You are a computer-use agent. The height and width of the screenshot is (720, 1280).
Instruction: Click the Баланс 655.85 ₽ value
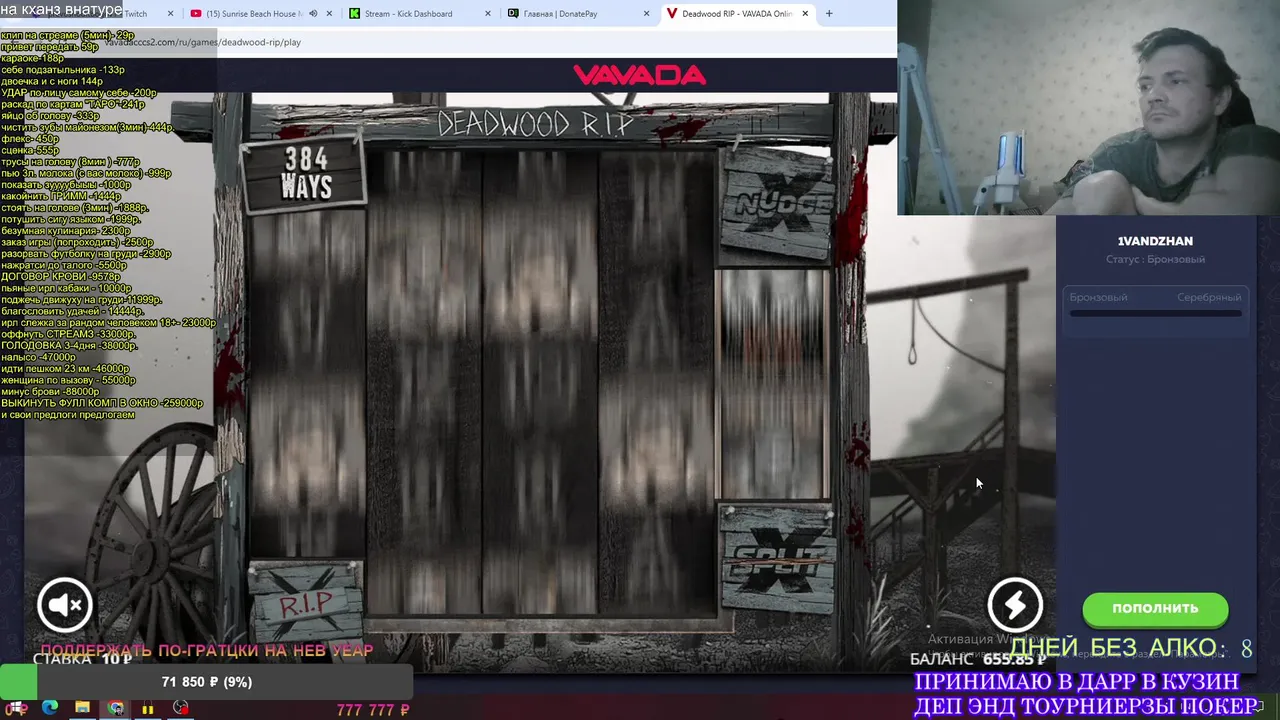[978, 659]
